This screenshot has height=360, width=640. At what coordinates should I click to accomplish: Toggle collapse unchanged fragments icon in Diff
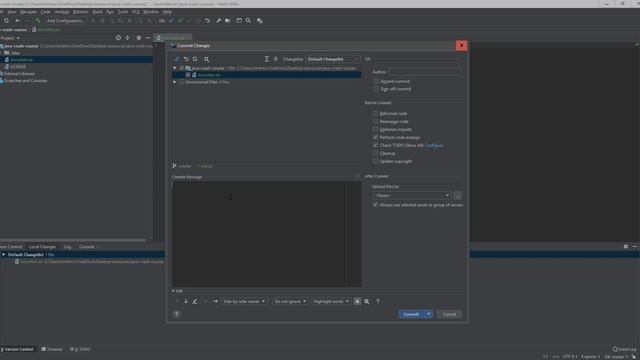[x=357, y=301]
